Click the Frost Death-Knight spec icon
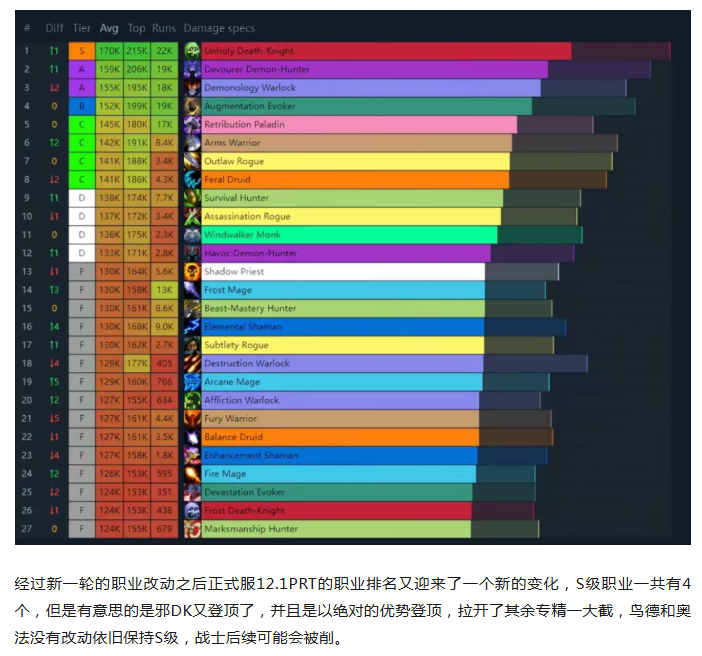Screen dimensions: 702x656 [x=193, y=510]
